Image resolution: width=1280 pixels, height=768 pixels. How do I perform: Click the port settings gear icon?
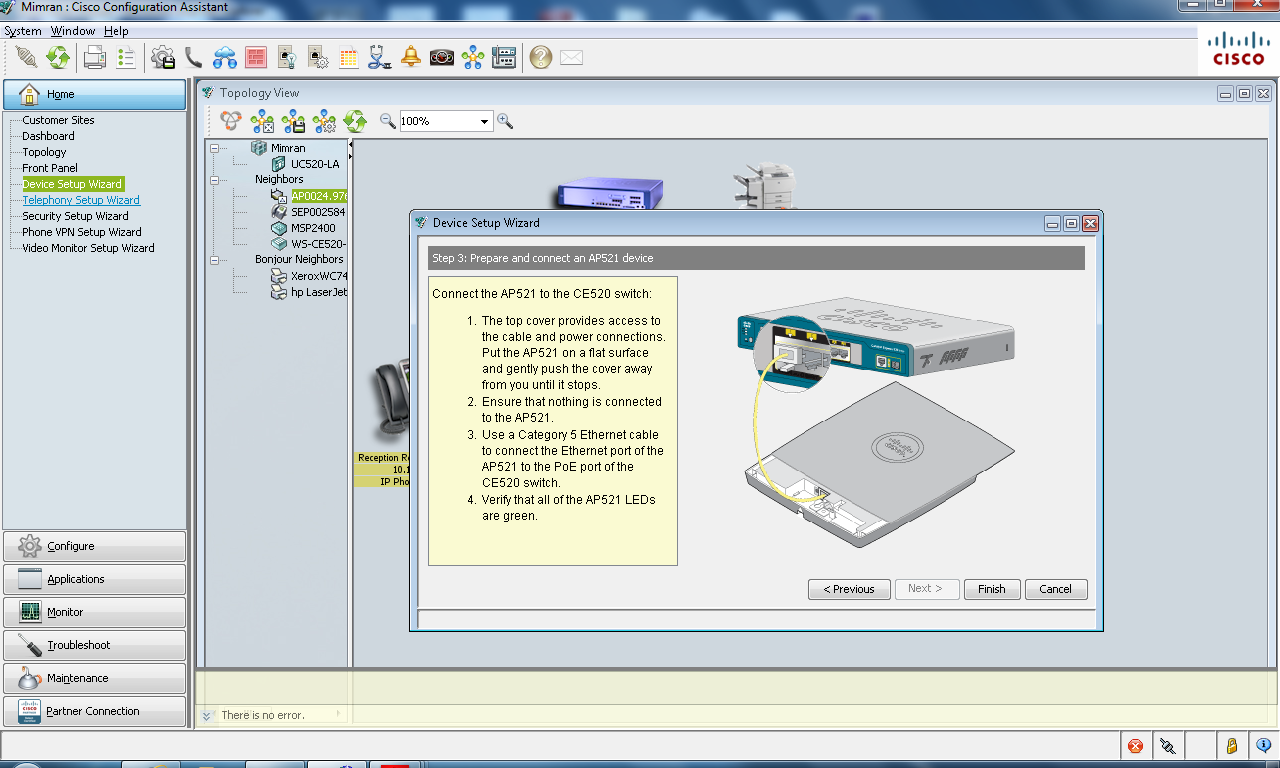point(318,57)
